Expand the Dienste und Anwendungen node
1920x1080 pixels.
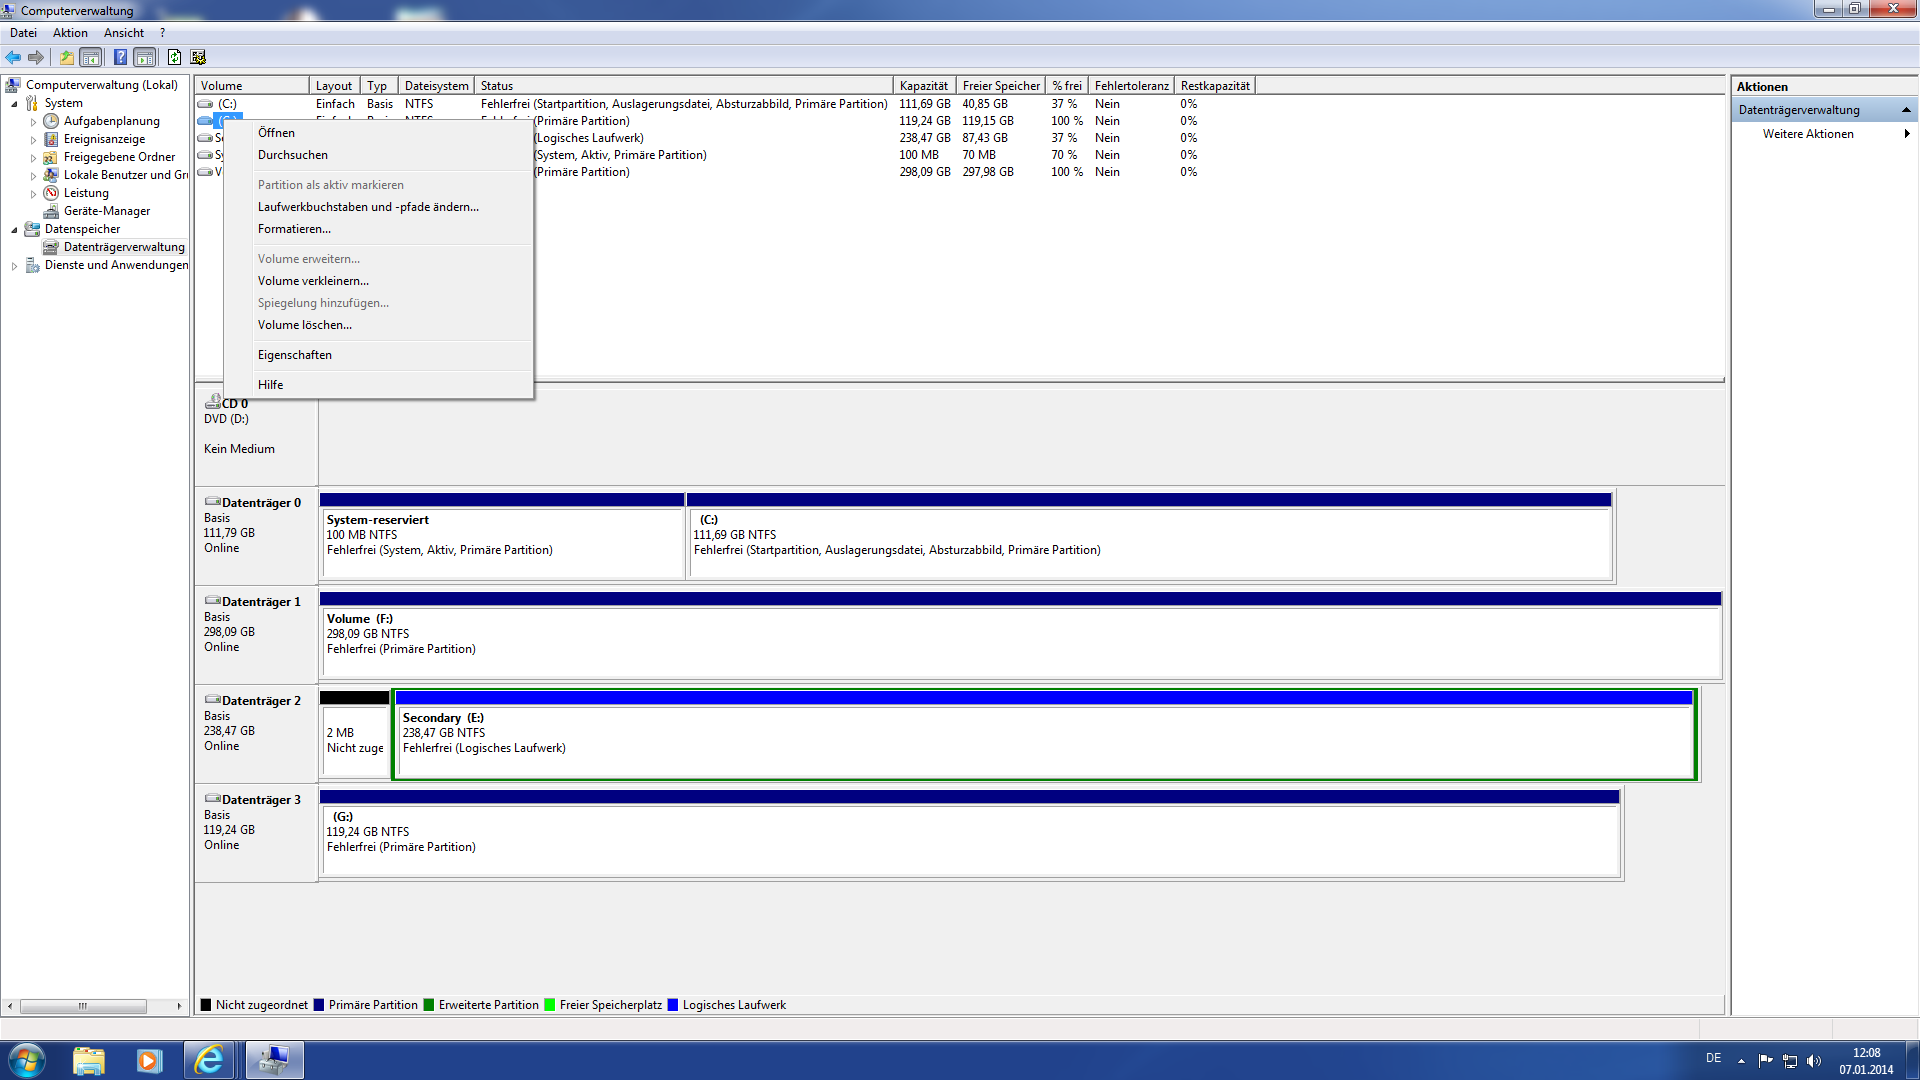click(x=14, y=266)
